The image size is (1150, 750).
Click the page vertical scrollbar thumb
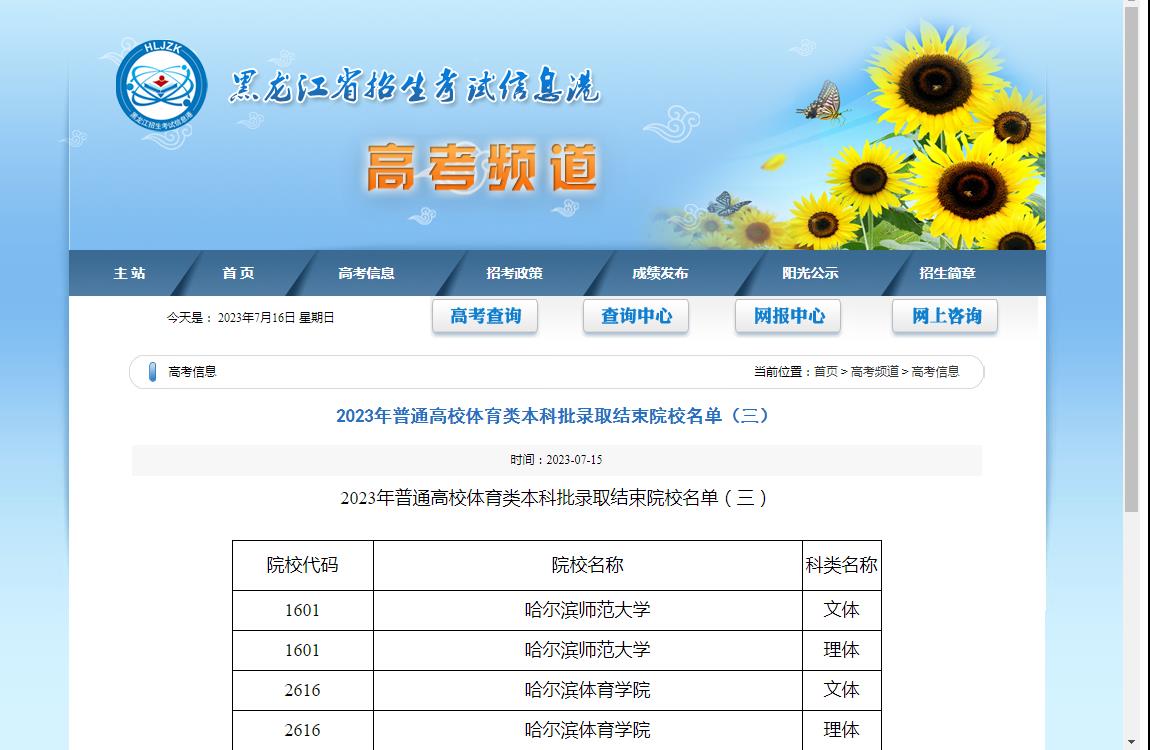[x=1132, y=260]
